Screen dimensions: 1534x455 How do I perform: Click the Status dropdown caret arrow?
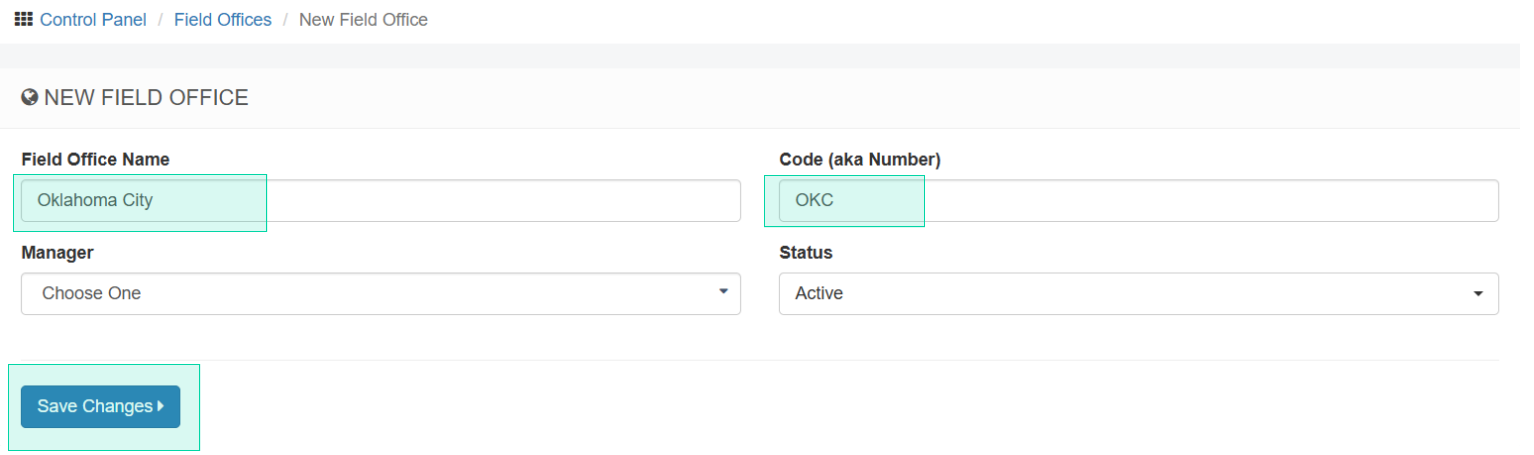pos(1478,294)
